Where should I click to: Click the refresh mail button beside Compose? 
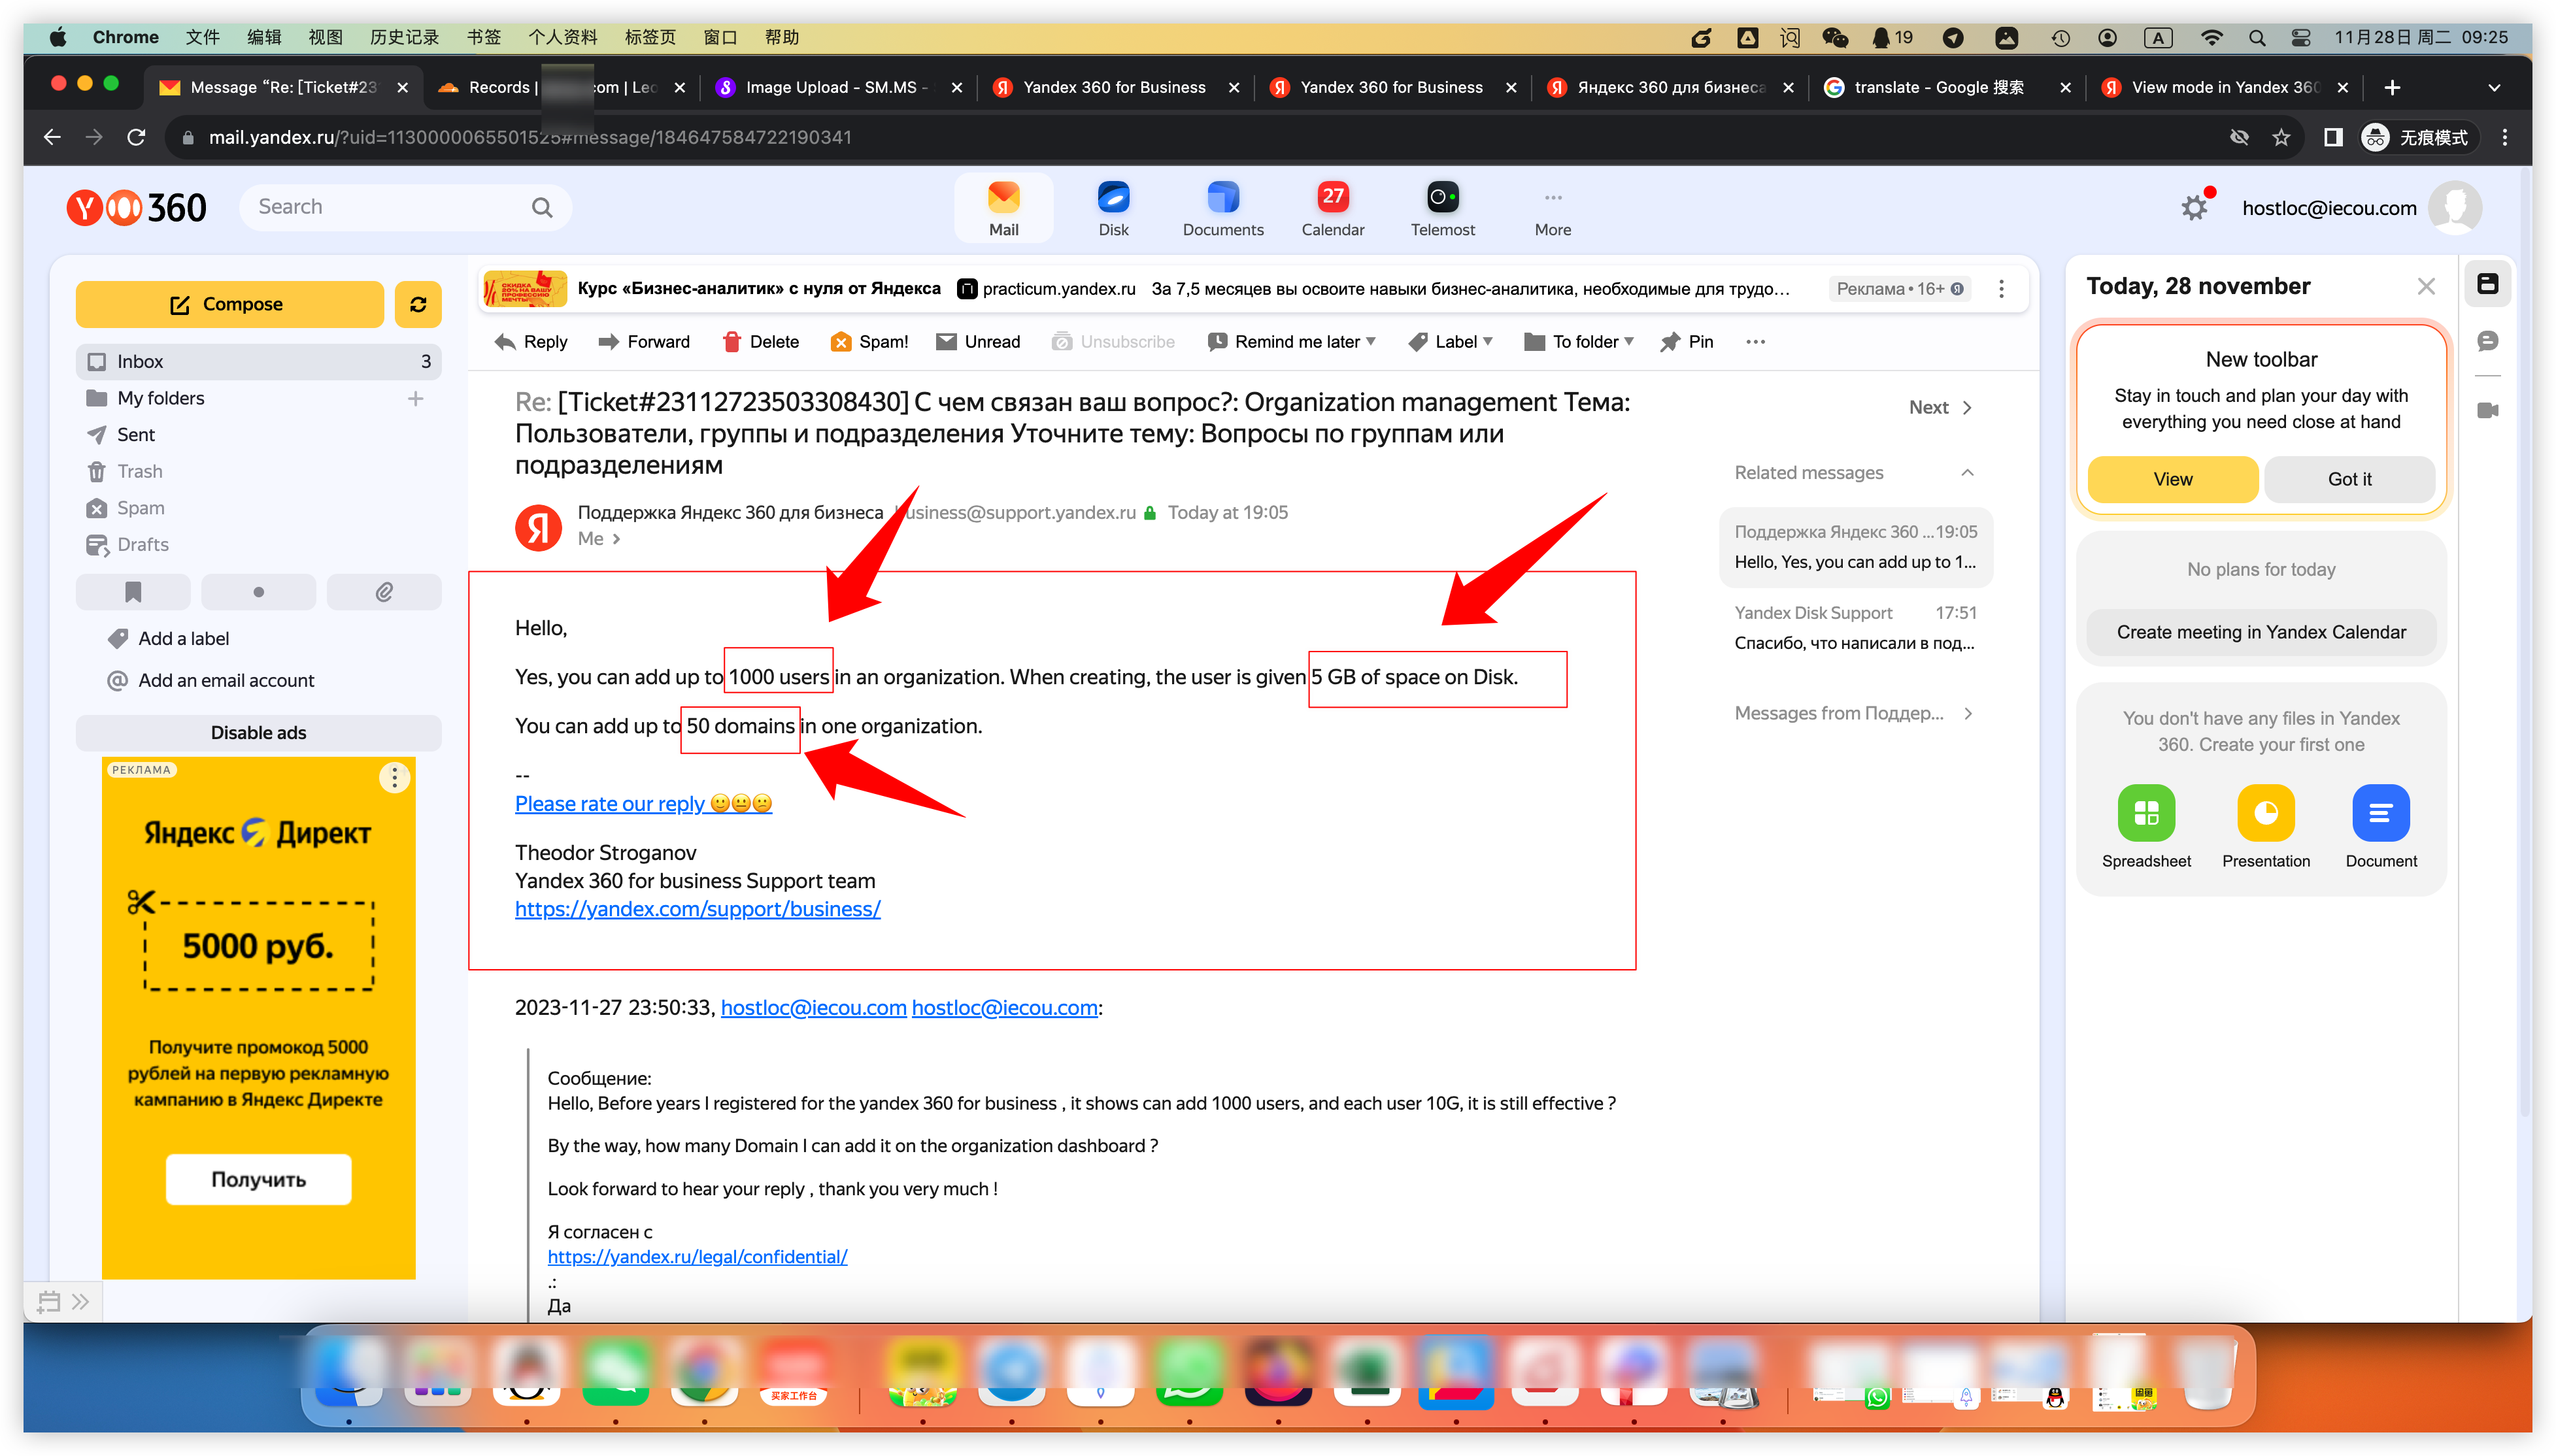tap(418, 304)
